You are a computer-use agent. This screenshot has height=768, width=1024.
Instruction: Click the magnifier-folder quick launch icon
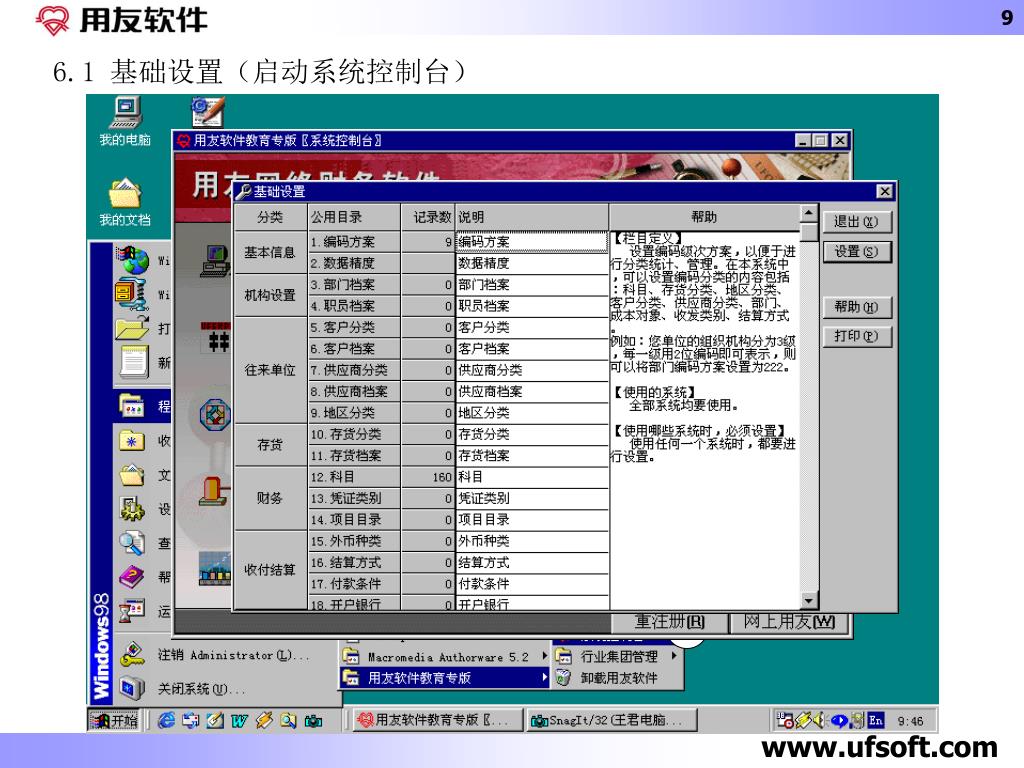(288, 720)
